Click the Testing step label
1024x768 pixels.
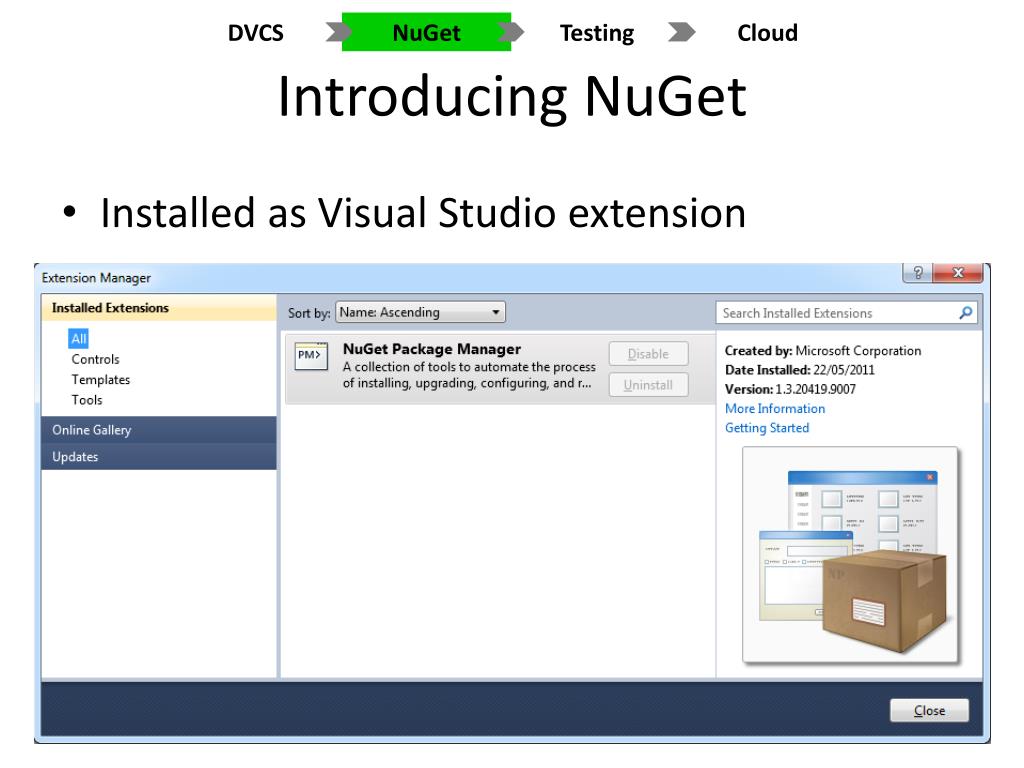(x=597, y=33)
